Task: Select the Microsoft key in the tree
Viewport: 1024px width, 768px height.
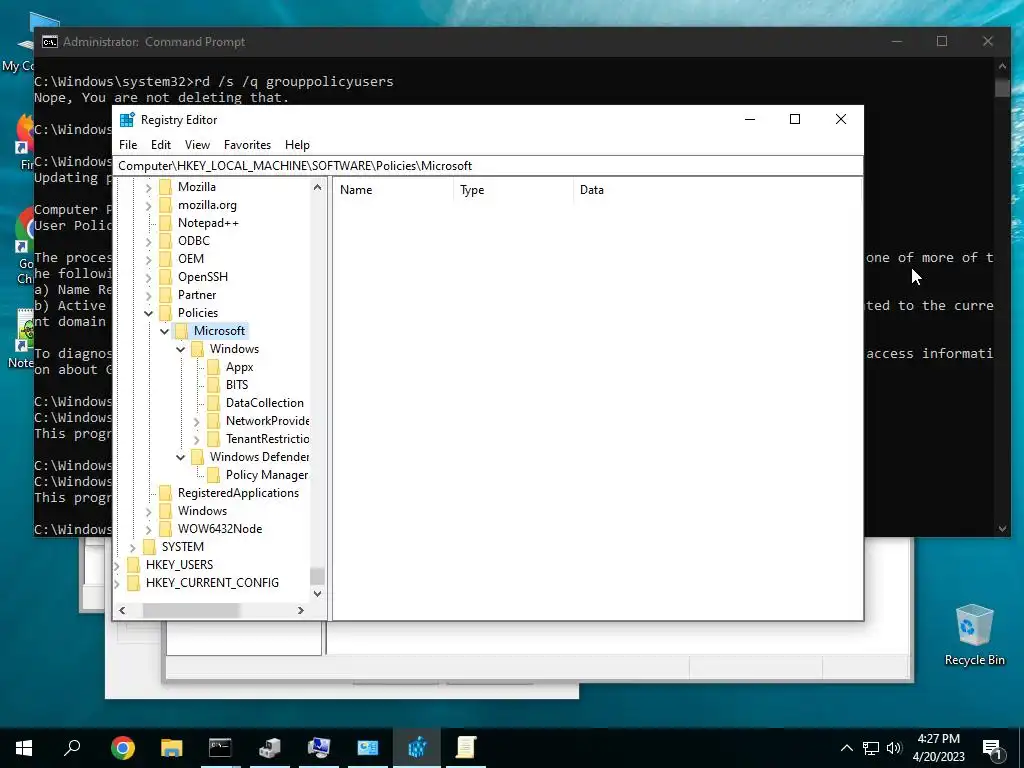Action: point(219,331)
